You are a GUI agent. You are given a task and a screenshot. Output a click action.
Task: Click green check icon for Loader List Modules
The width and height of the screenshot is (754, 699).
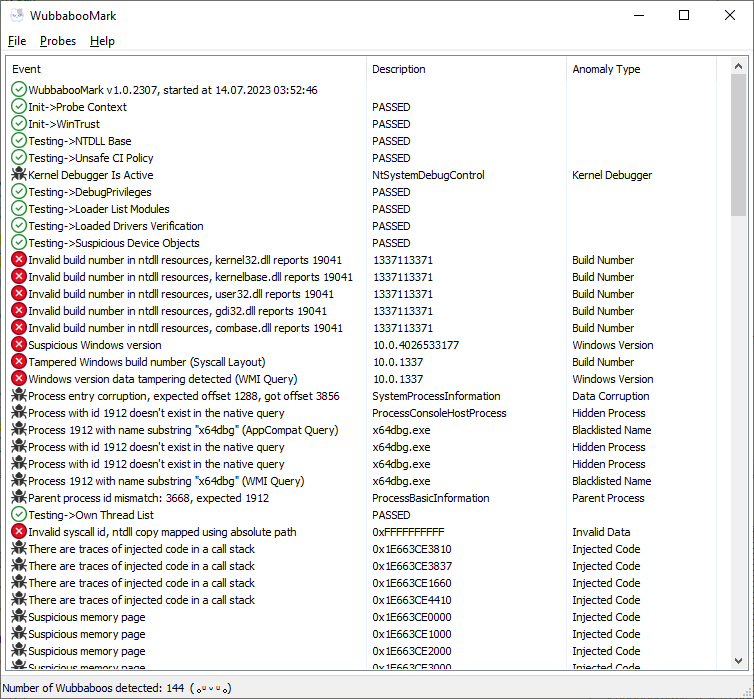point(19,209)
